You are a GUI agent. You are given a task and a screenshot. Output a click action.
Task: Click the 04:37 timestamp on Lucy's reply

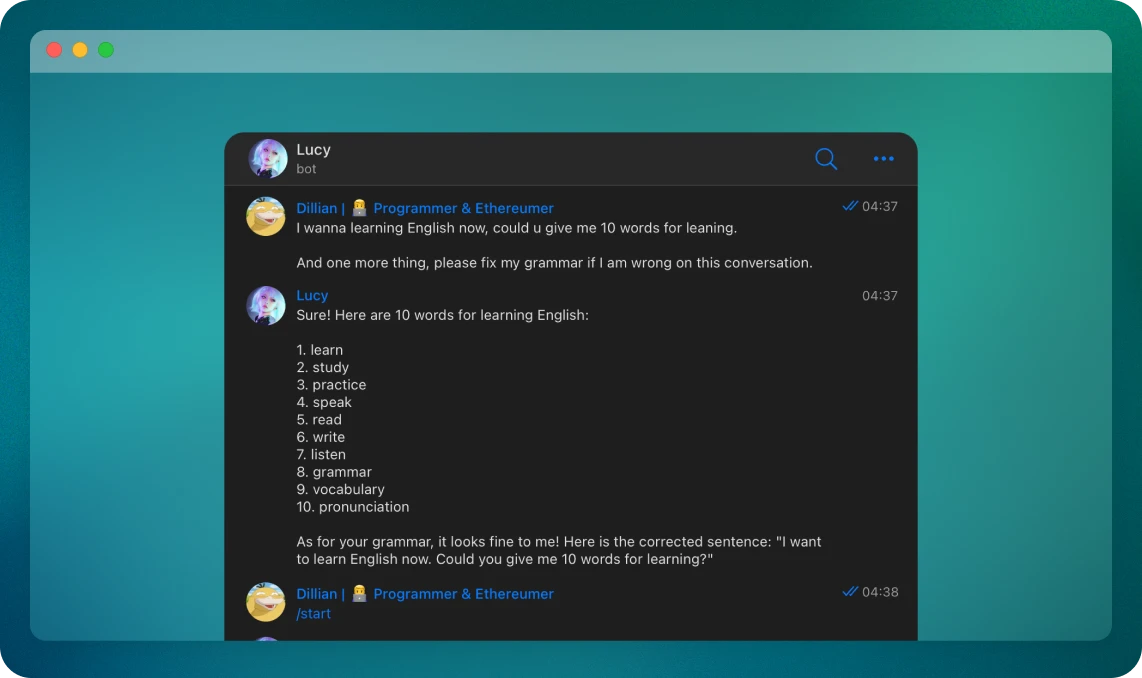pos(880,296)
